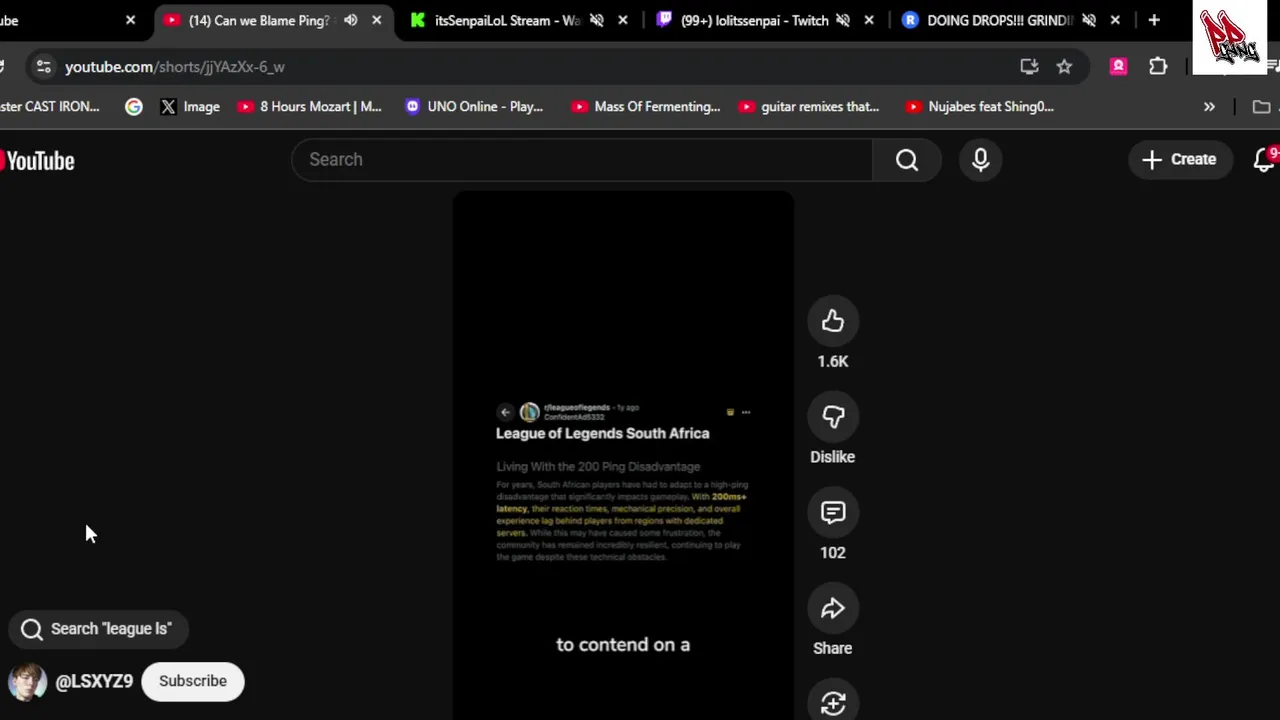Open the 8 Hours Mozart bookmark
The image size is (1280, 720).
click(x=310, y=107)
